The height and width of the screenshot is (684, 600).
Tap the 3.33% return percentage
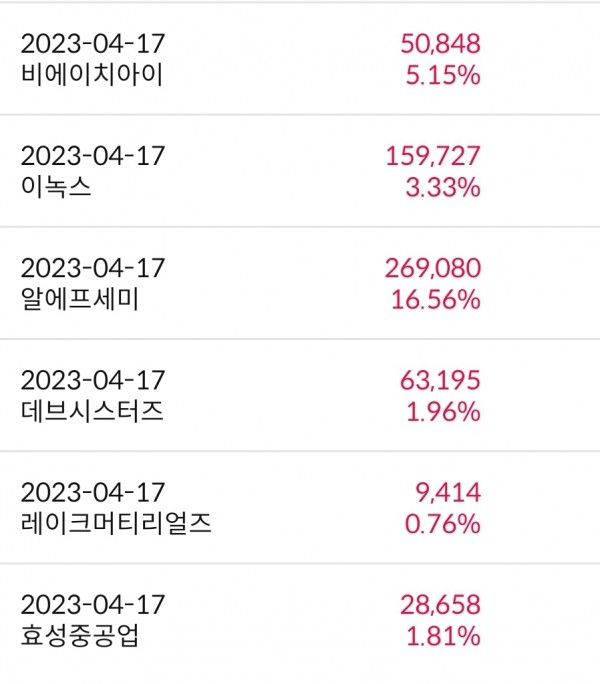443,186
